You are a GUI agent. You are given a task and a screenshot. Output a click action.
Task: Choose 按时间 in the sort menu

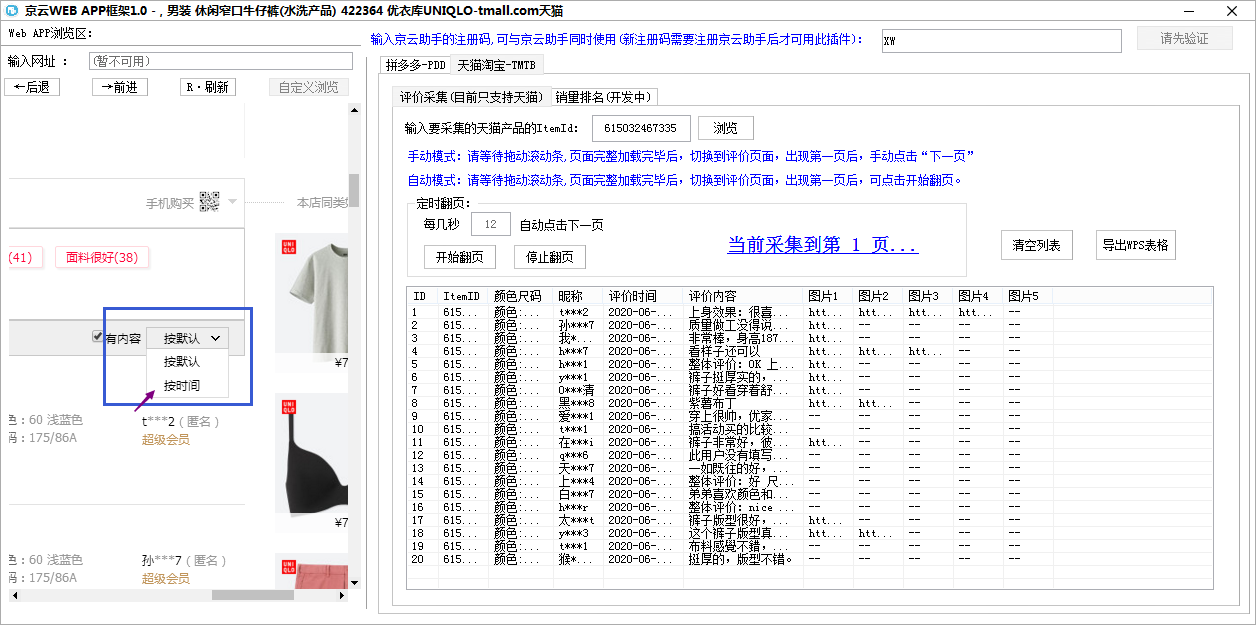pyautogui.click(x=182, y=385)
